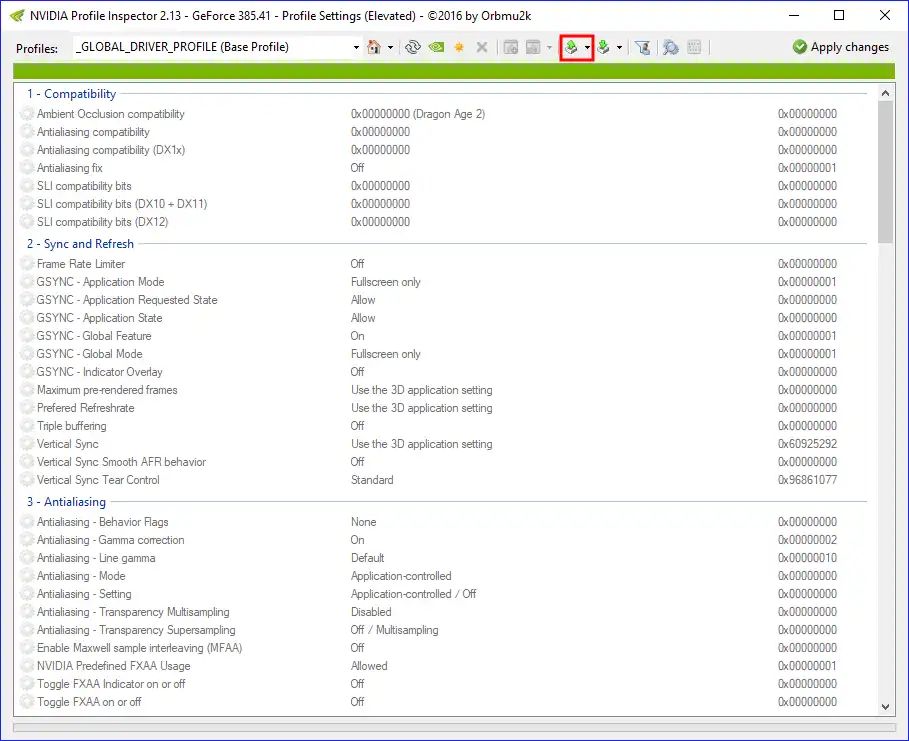Create a new profile with the sun icon
This screenshot has width=909, height=741.
pos(459,46)
